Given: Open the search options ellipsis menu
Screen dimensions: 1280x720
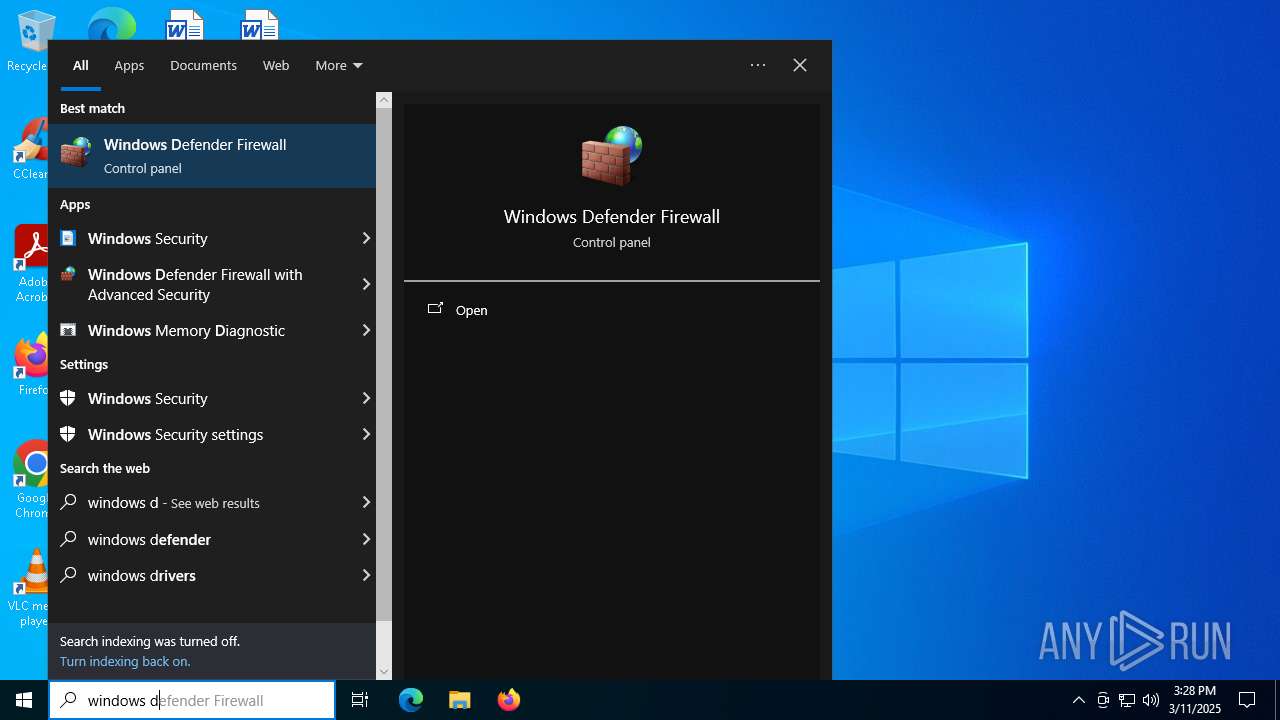Looking at the screenshot, I should 758,65.
